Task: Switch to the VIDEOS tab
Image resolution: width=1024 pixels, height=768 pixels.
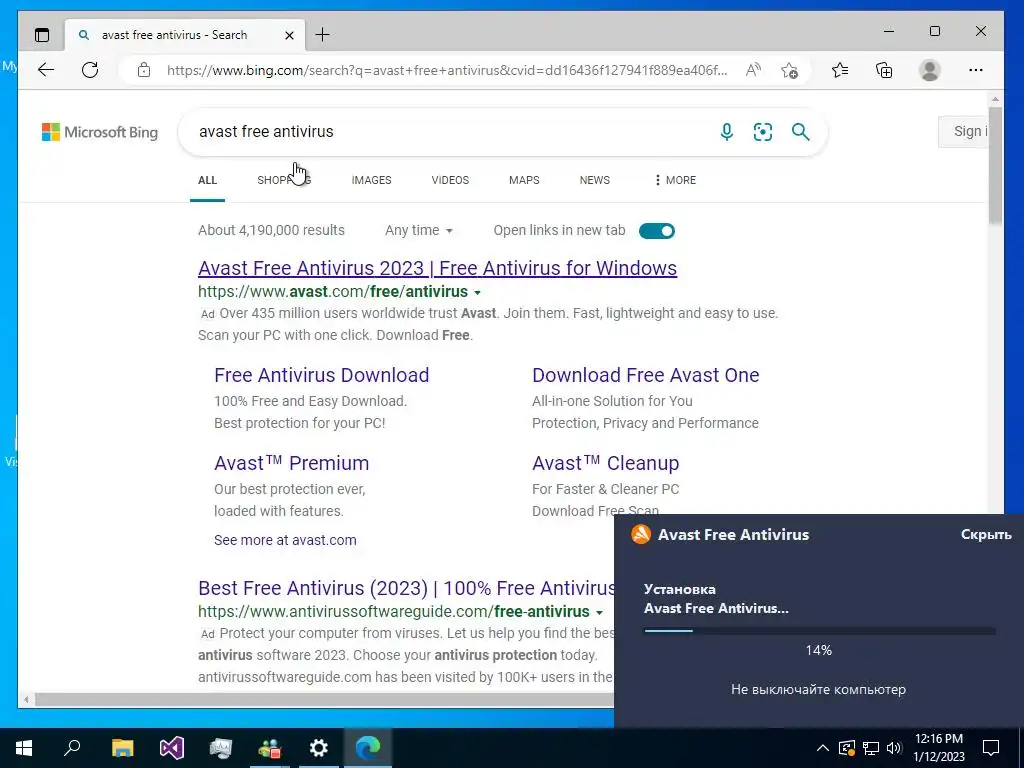Action: point(450,180)
